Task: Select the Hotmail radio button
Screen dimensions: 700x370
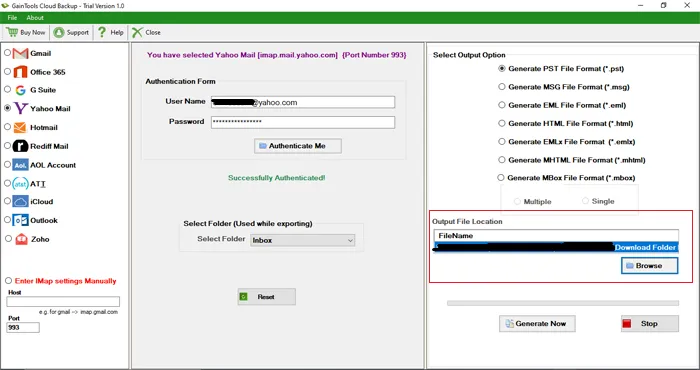Action: pos(8,127)
